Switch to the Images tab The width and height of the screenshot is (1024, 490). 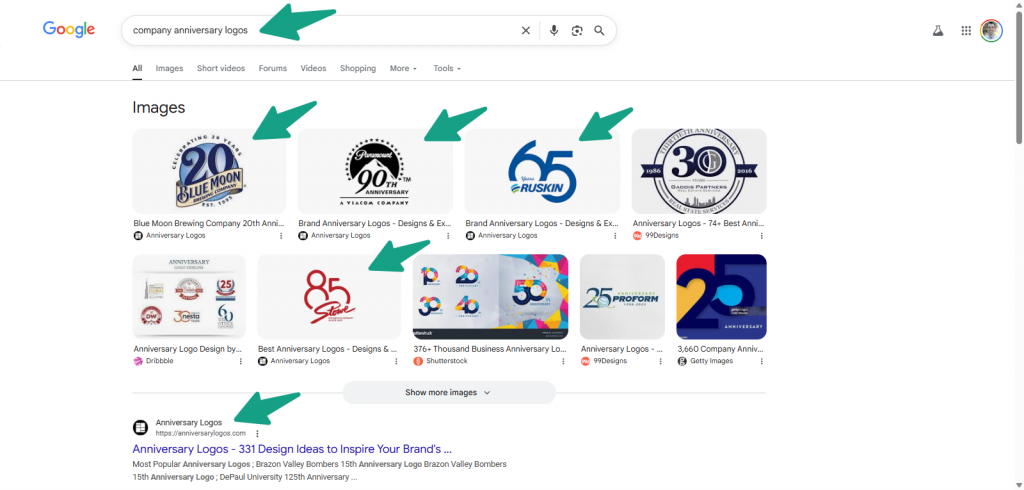pyautogui.click(x=169, y=68)
